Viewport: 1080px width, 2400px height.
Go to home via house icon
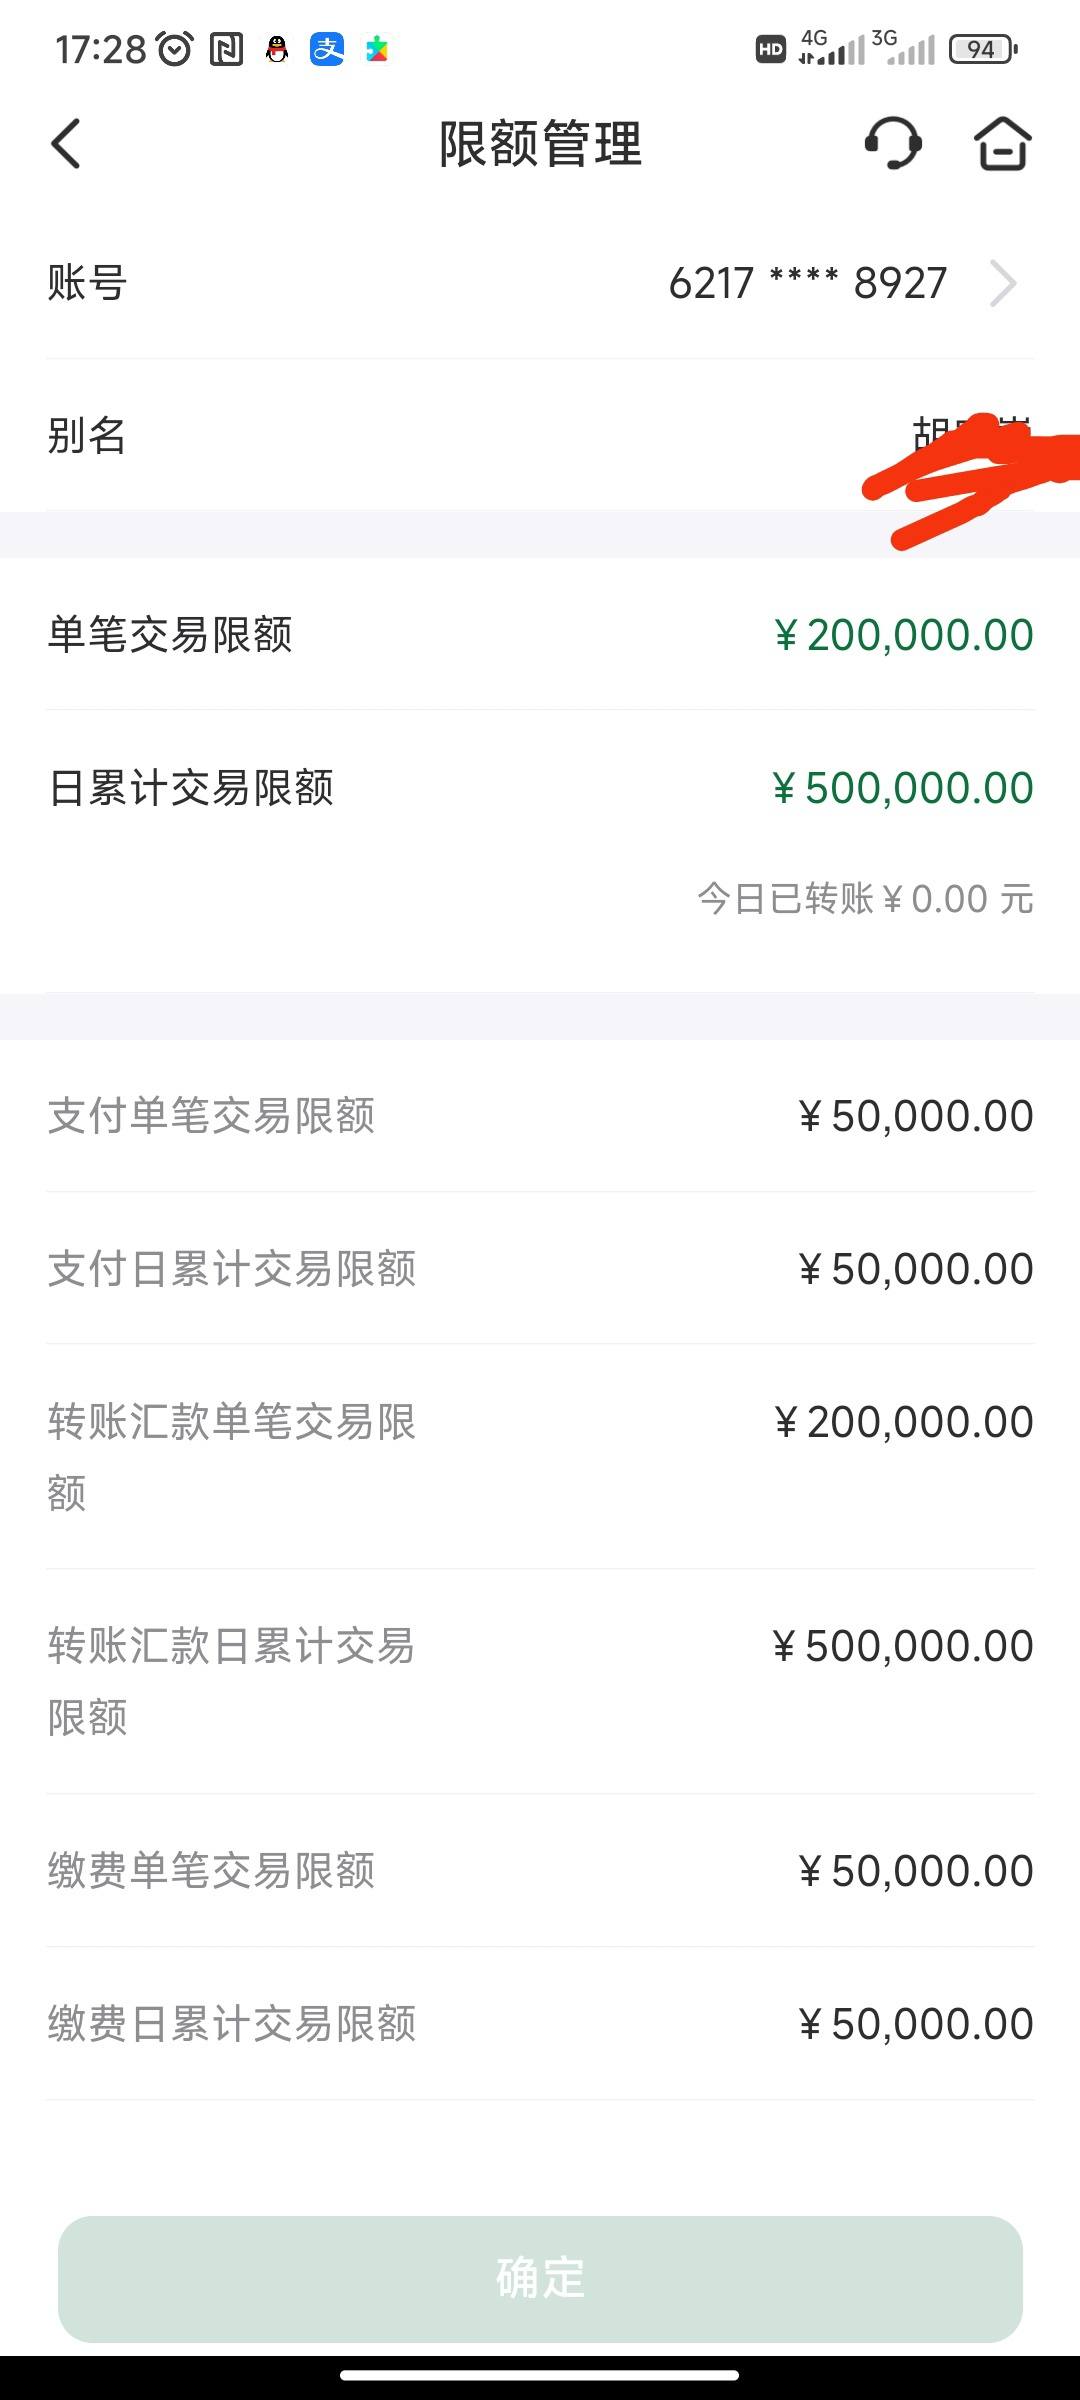(x=1002, y=144)
